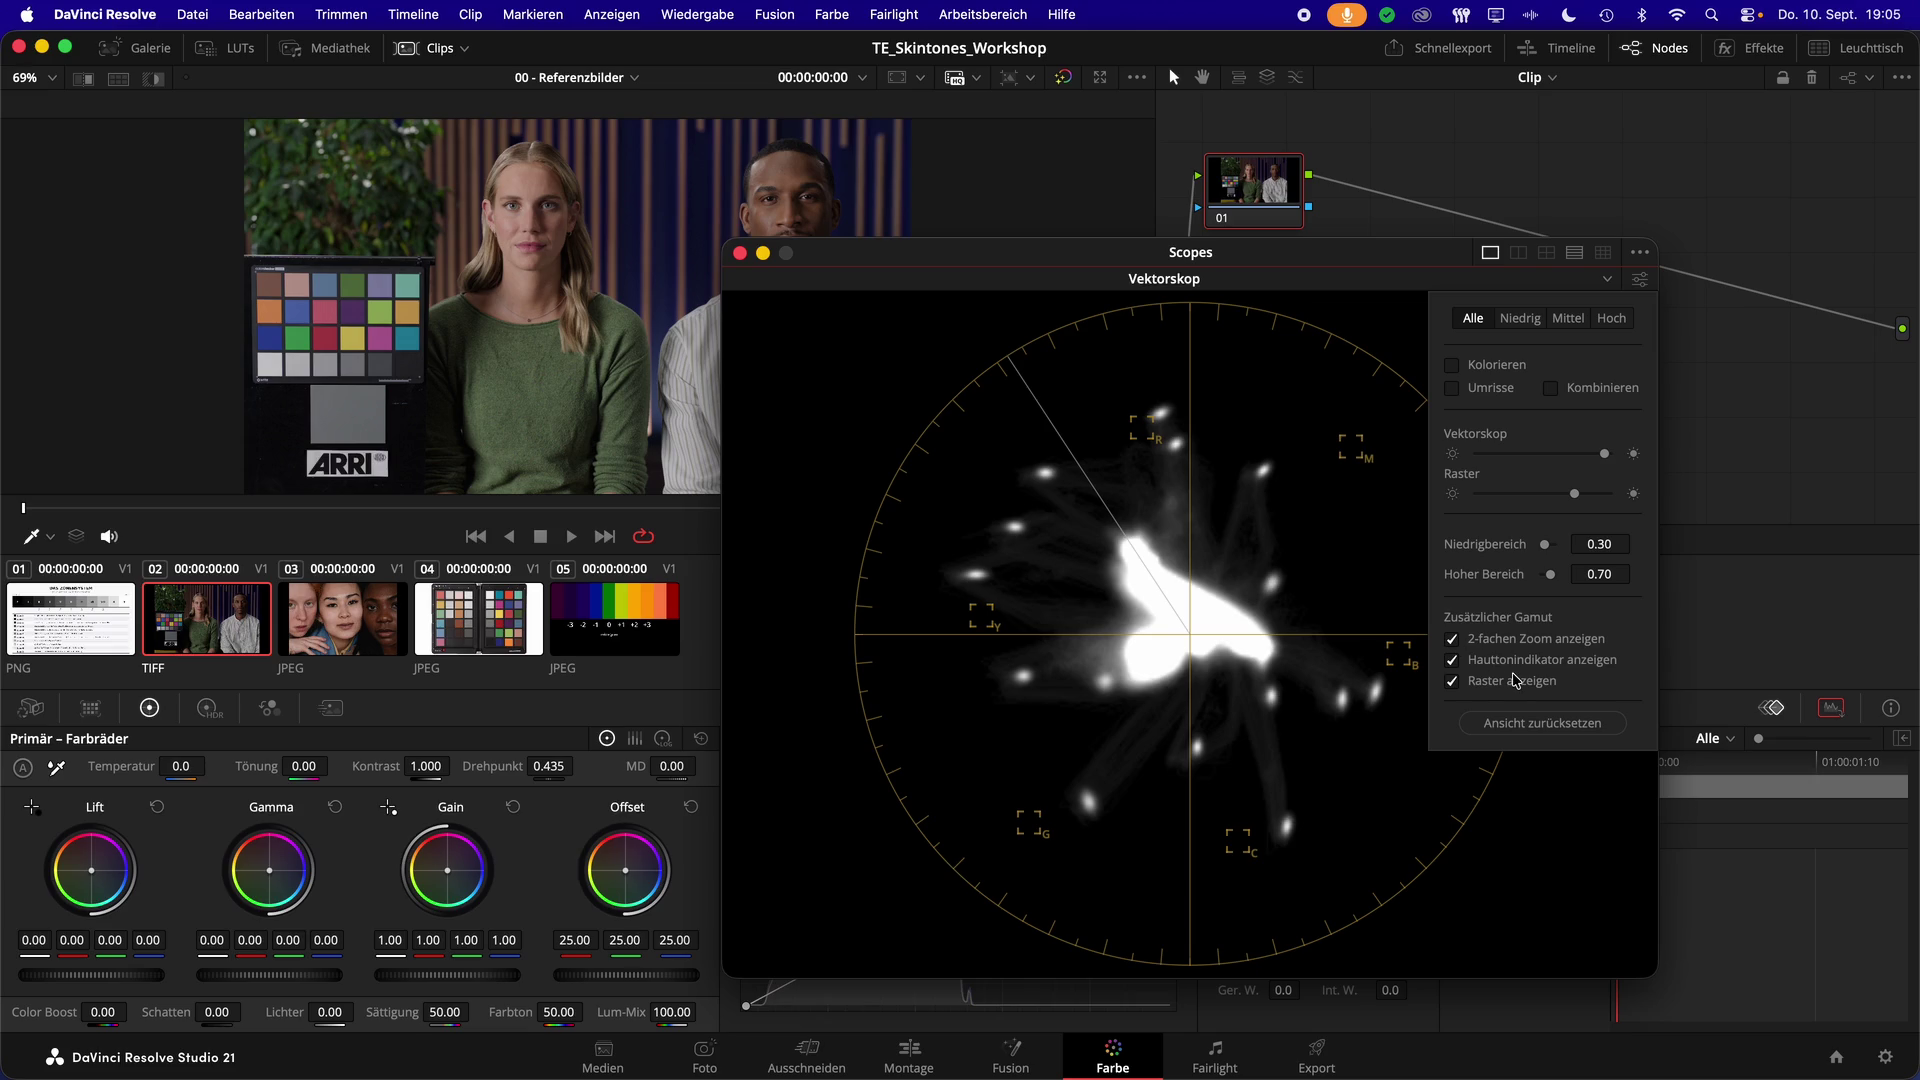
Task: Enable the Kolorieren checkbox
Action: (1452, 365)
